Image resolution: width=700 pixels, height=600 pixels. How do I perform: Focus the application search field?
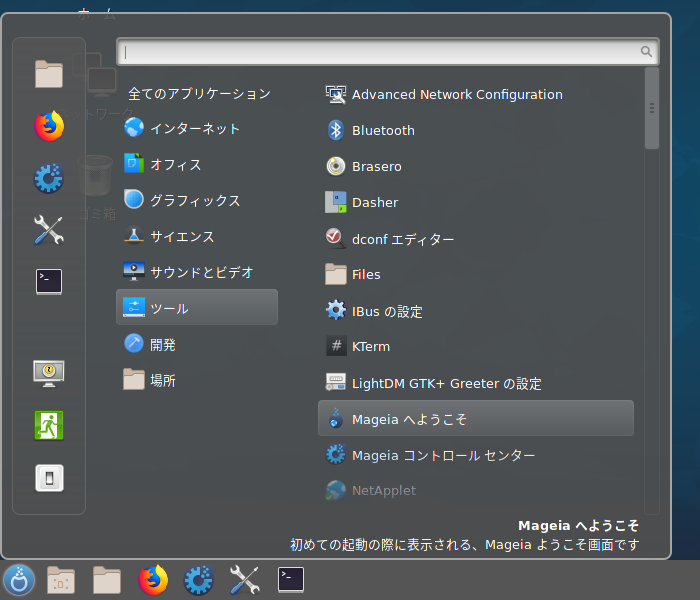388,52
